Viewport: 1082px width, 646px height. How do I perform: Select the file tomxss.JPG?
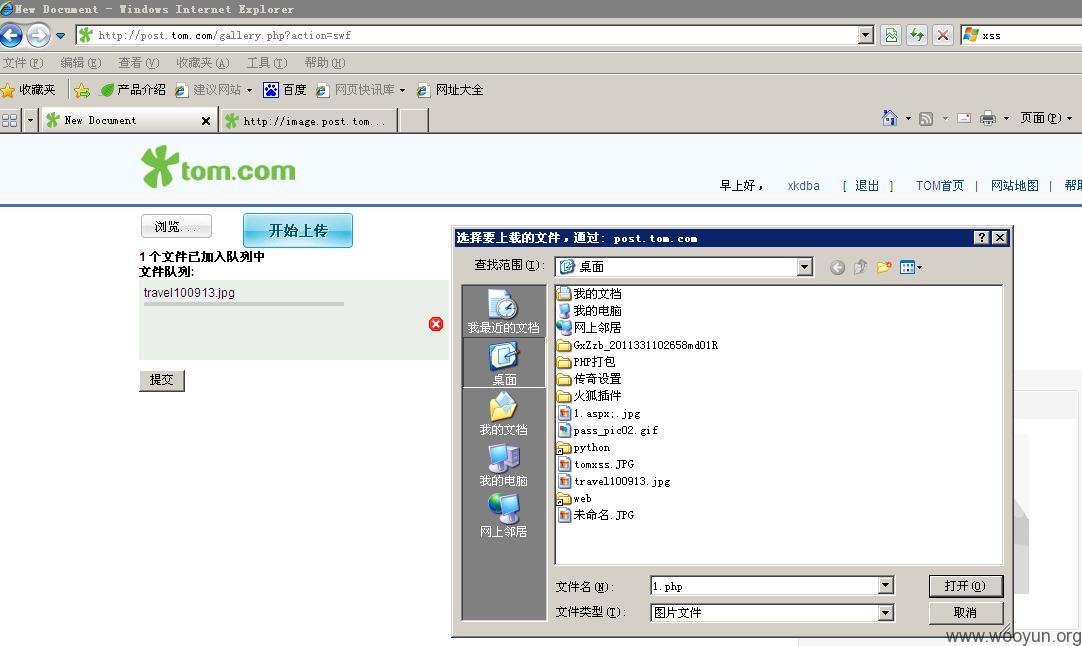[596, 464]
